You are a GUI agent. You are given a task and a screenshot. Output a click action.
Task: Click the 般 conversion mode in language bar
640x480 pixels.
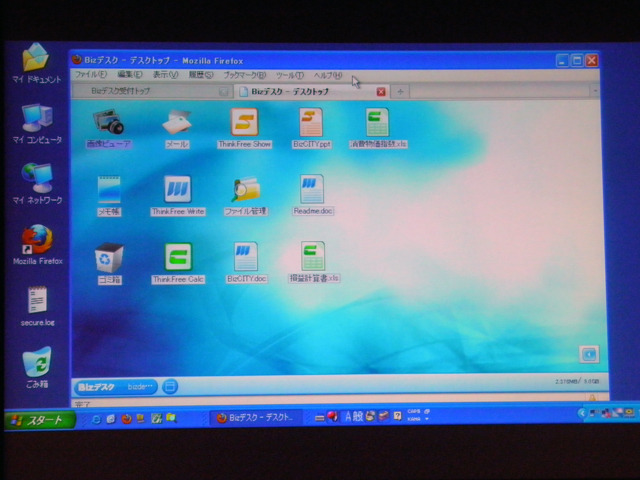point(358,416)
